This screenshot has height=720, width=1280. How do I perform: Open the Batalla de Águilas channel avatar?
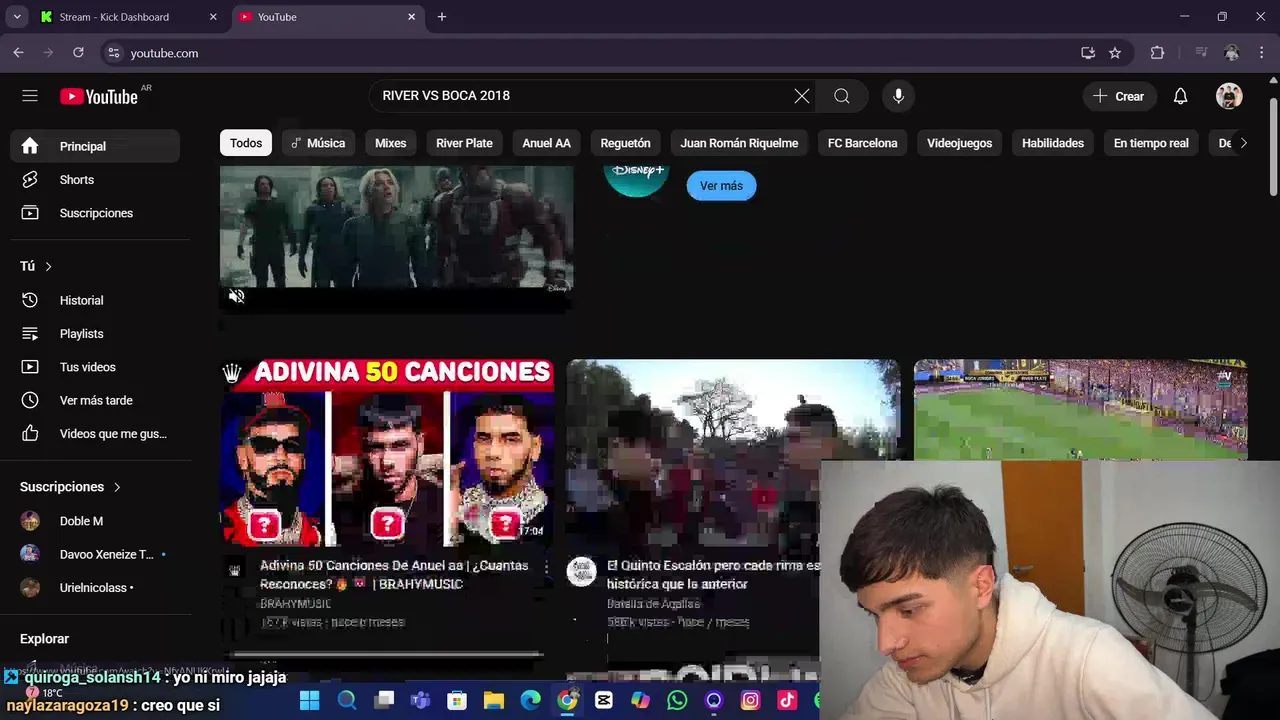581,572
